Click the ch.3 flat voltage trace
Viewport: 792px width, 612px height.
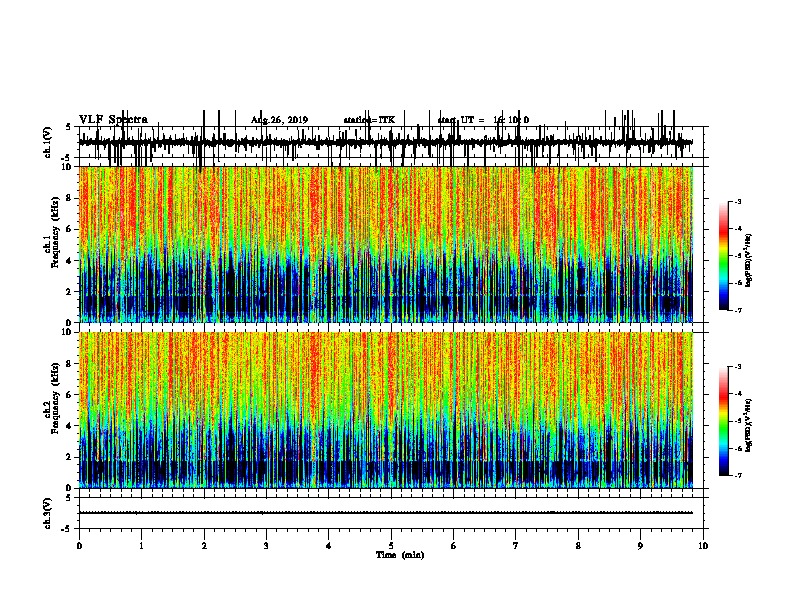pos(386,513)
